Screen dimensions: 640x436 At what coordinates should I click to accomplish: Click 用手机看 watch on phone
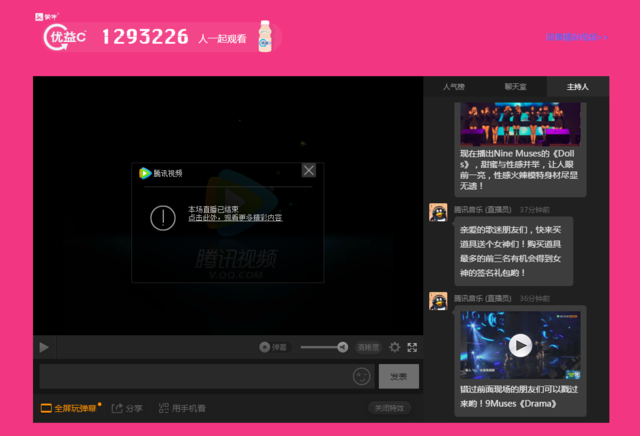(x=182, y=408)
